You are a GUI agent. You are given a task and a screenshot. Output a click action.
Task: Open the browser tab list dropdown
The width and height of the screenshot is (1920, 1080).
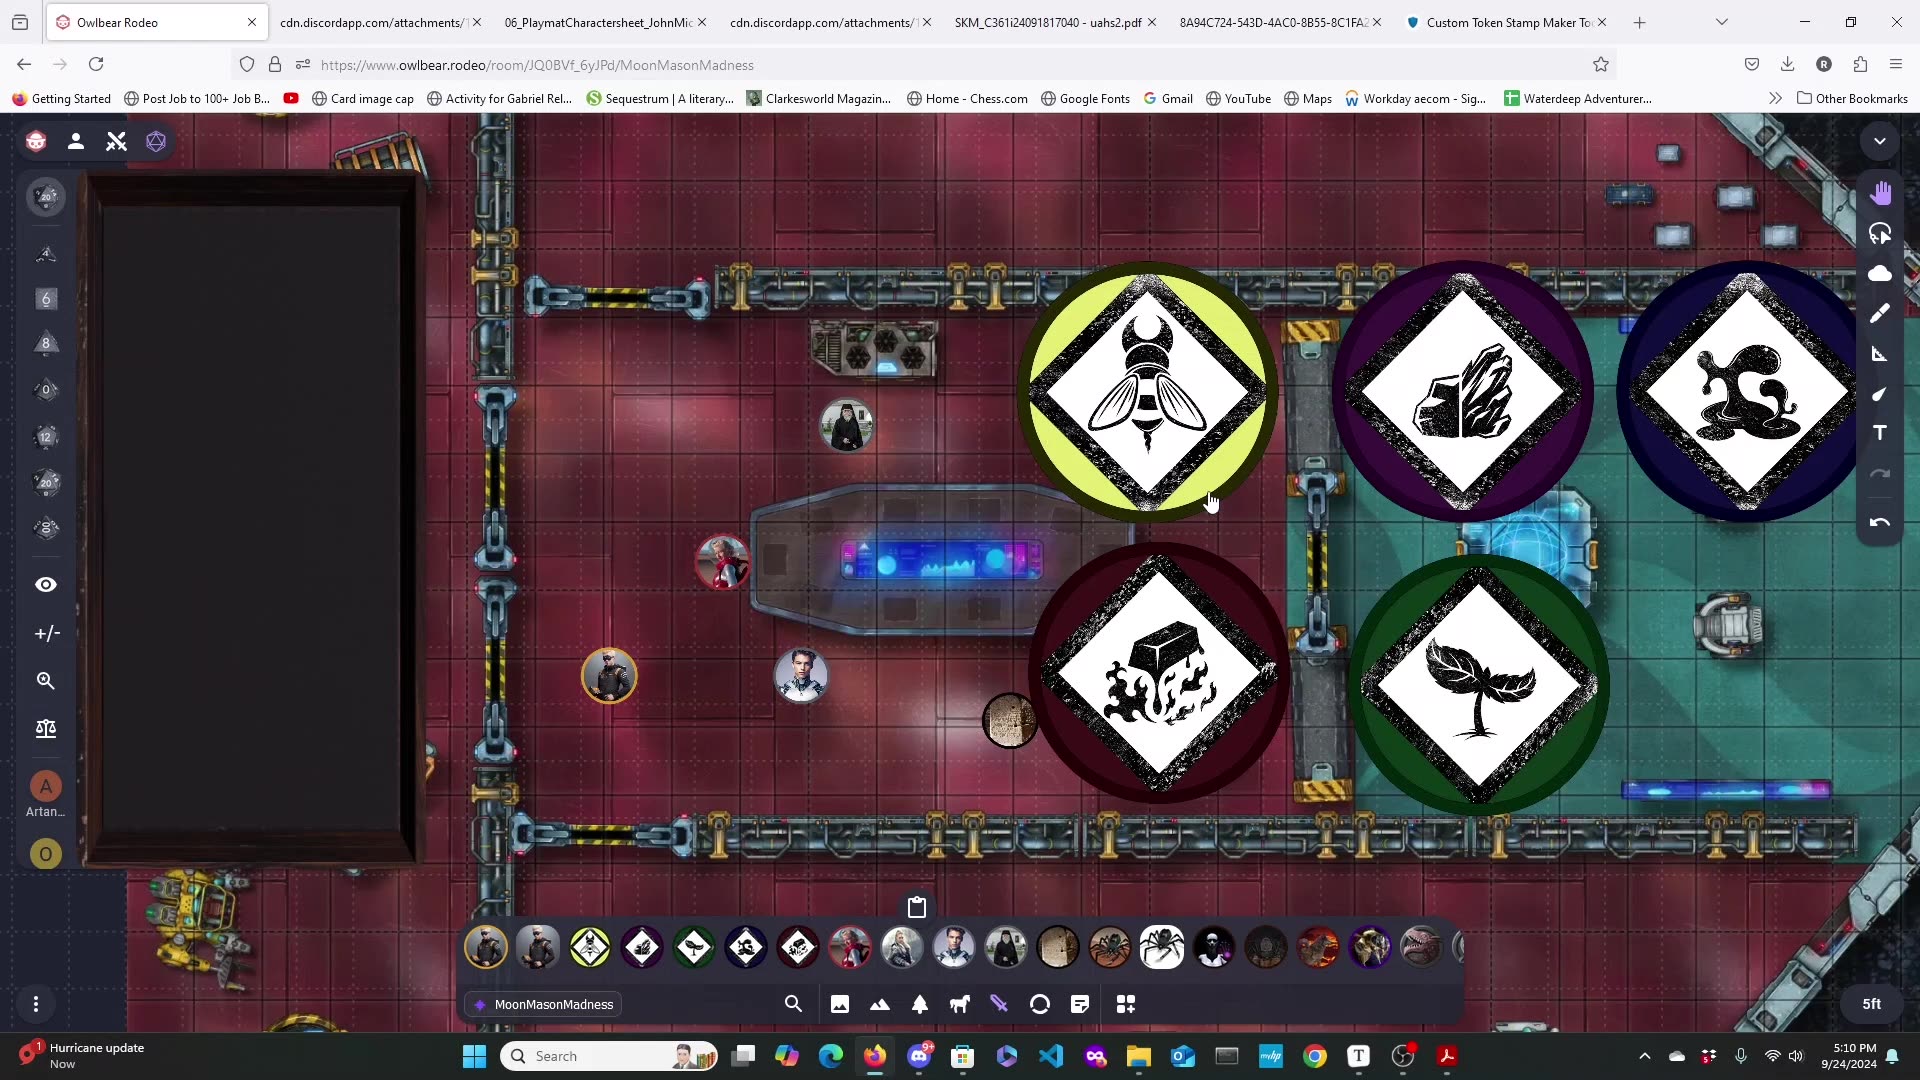click(x=1722, y=21)
